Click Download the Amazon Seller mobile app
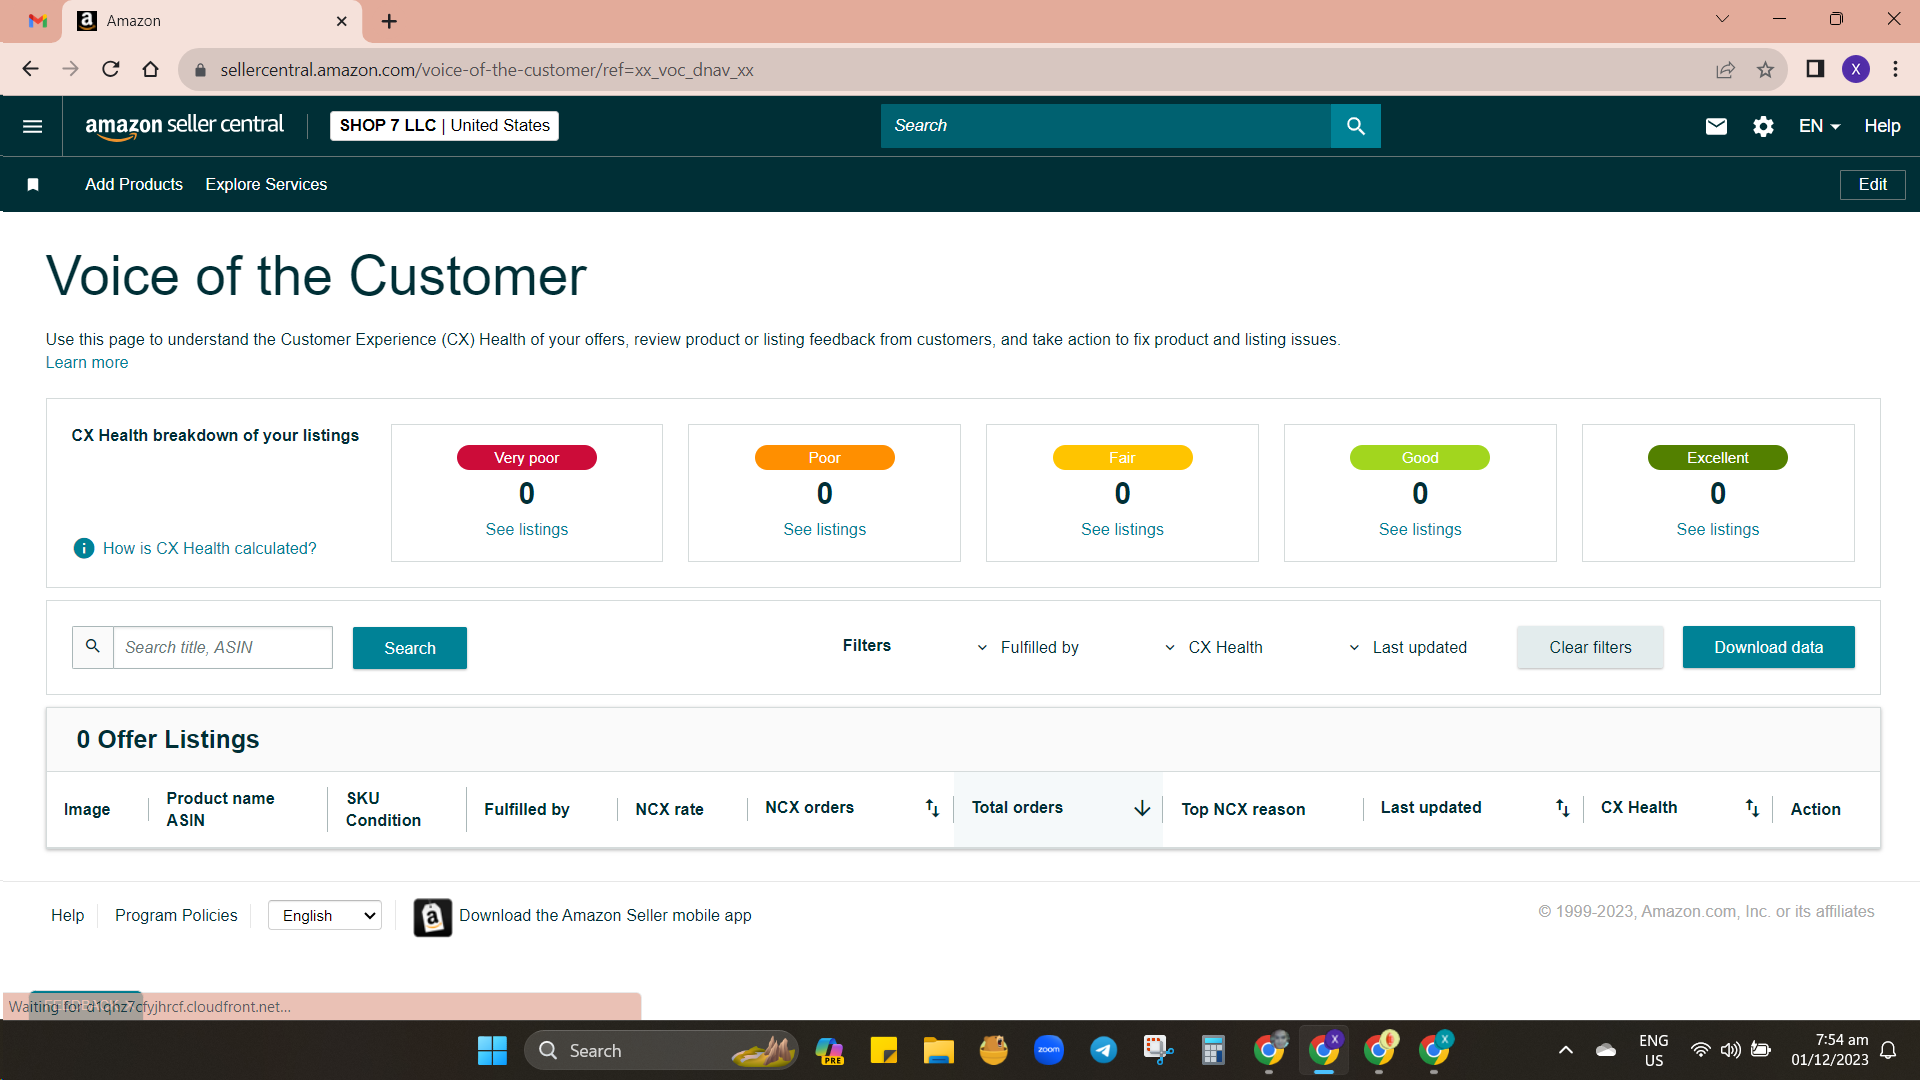This screenshot has width=1920, height=1080. click(x=605, y=915)
